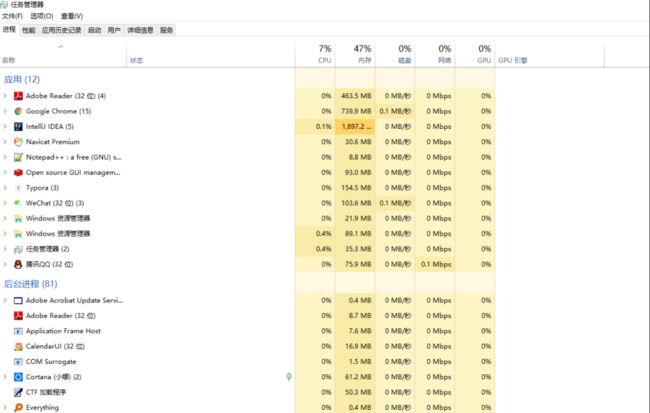
Task: Expand the Cortana (2) group
Action: pos(5,377)
